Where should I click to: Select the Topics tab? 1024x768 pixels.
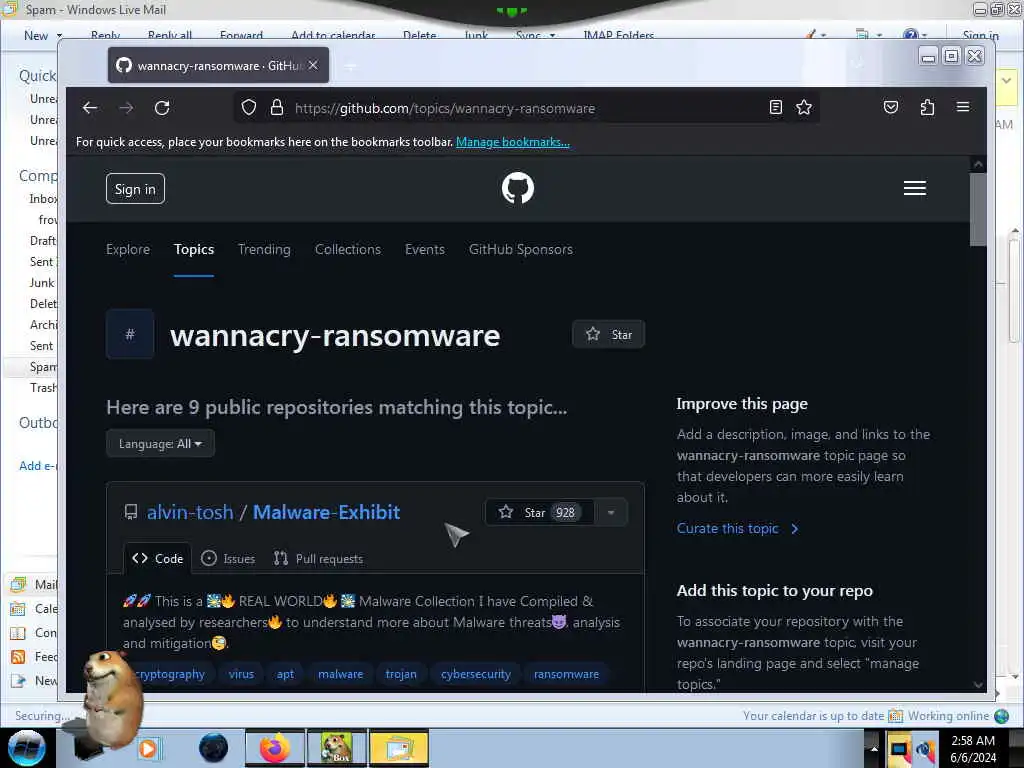tap(194, 249)
